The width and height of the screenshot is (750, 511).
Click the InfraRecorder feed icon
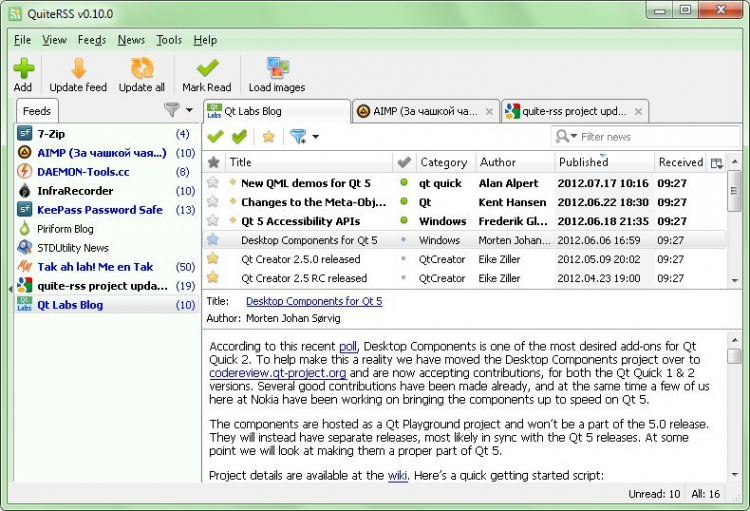click(x=24, y=190)
